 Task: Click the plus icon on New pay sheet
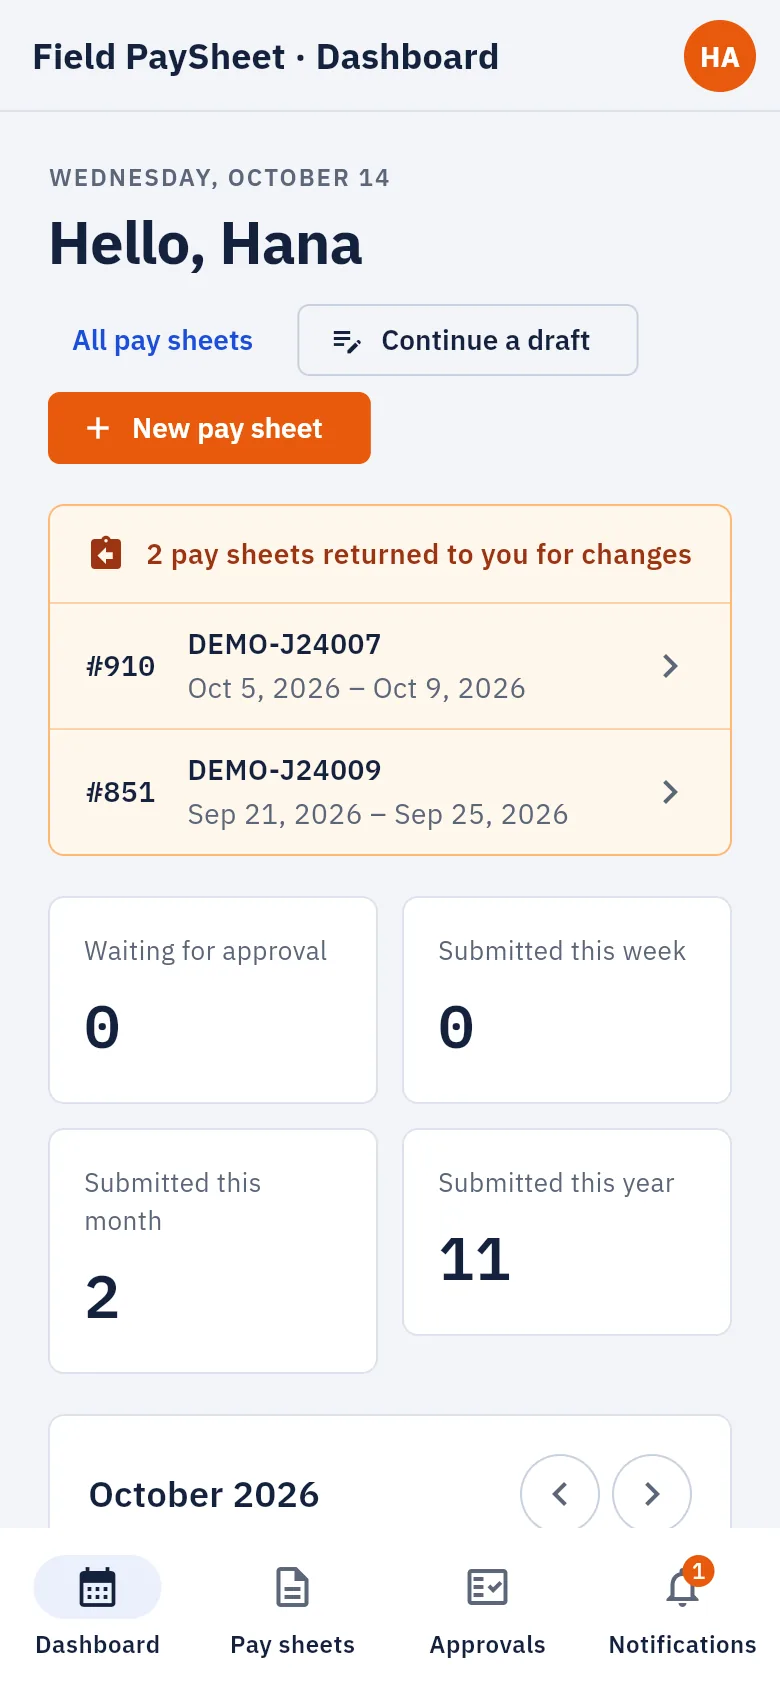(x=98, y=429)
